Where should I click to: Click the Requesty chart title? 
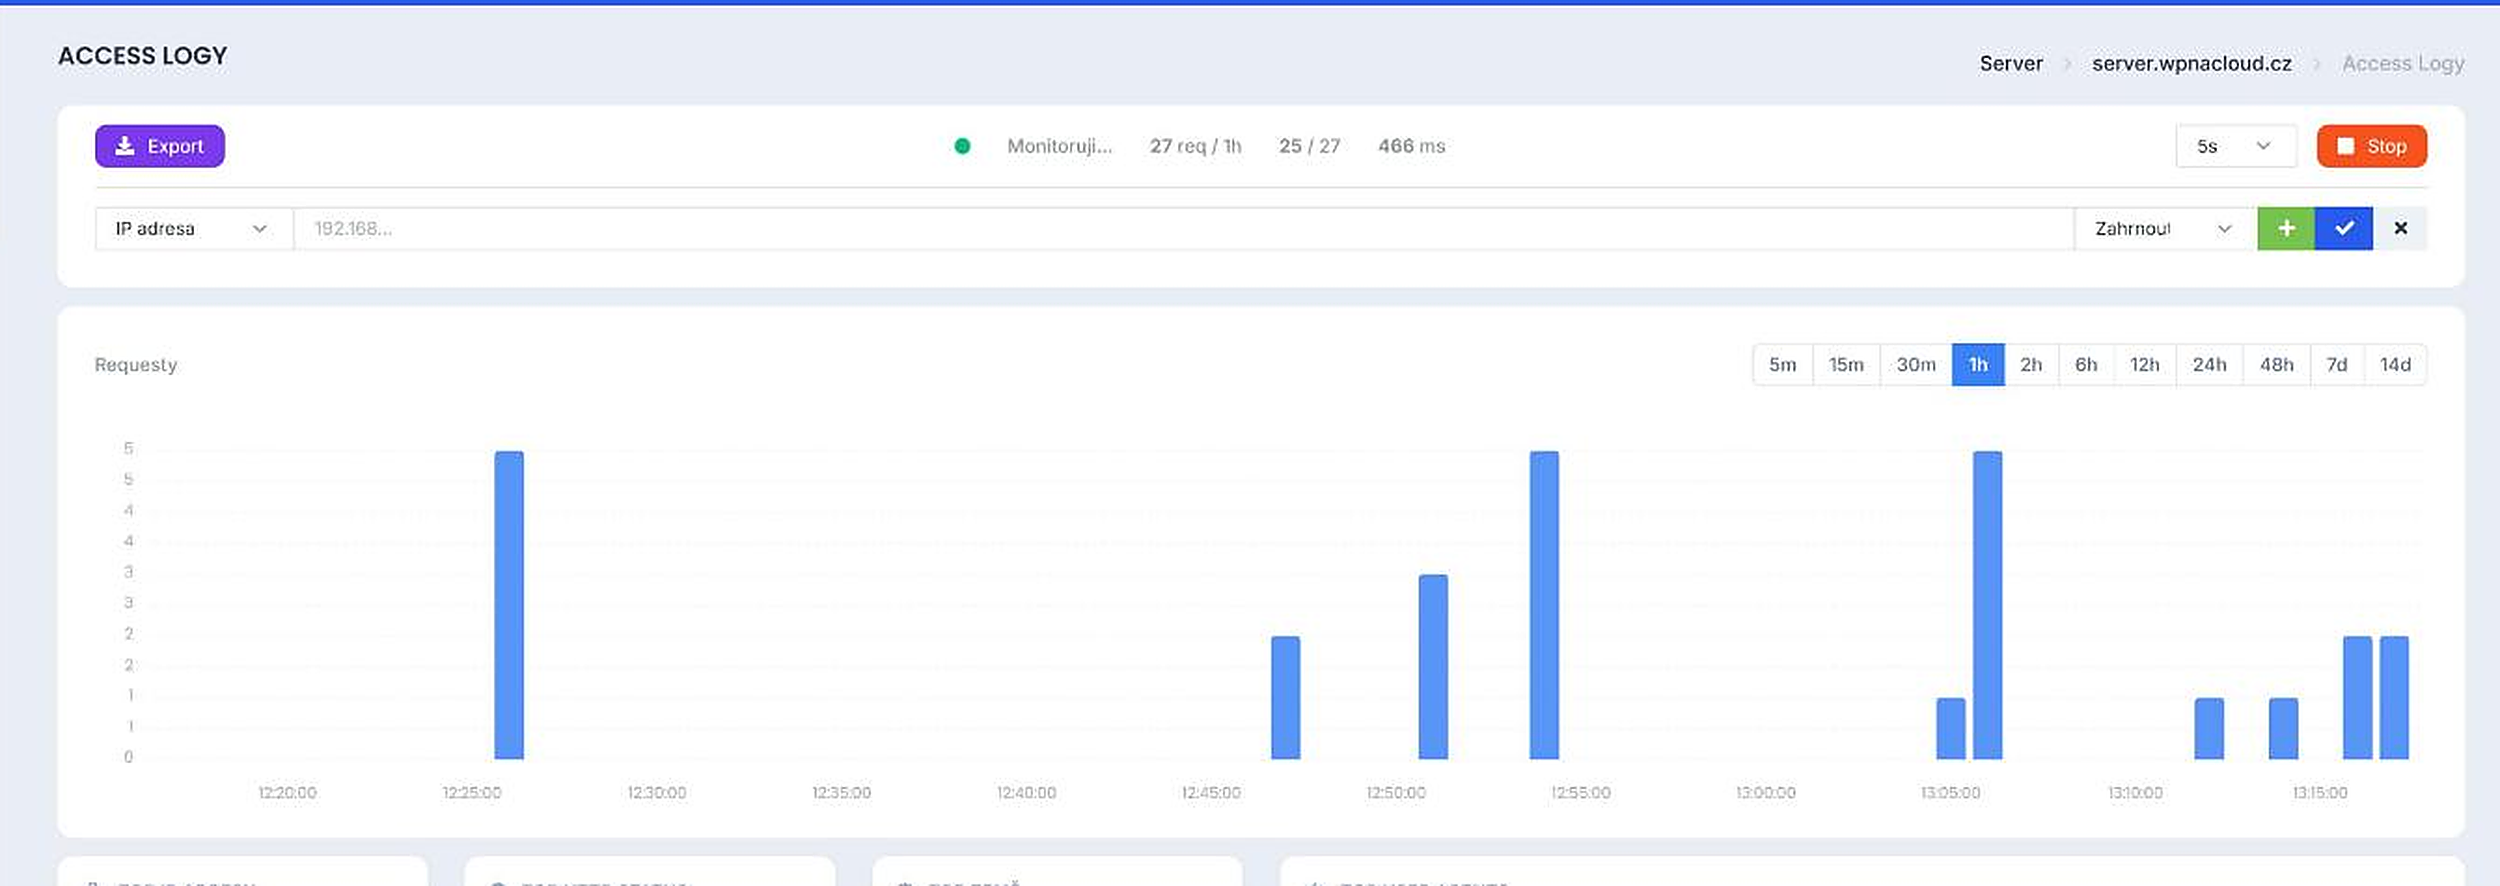click(x=136, y=365)
